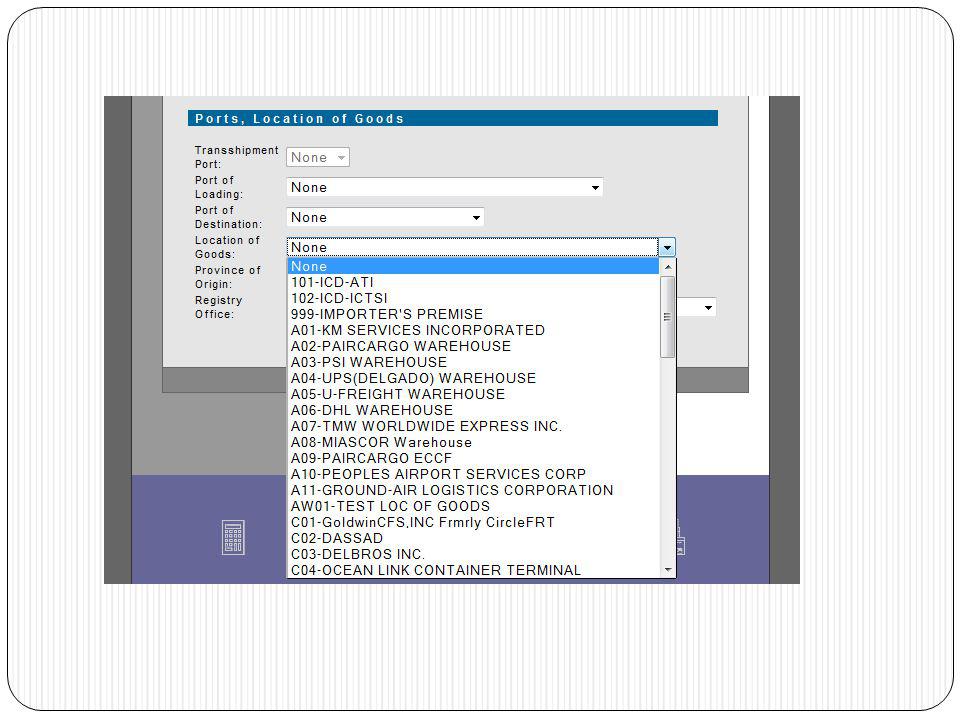Select A04-UPS(DELGADO) WAREHOUSE

473,378
